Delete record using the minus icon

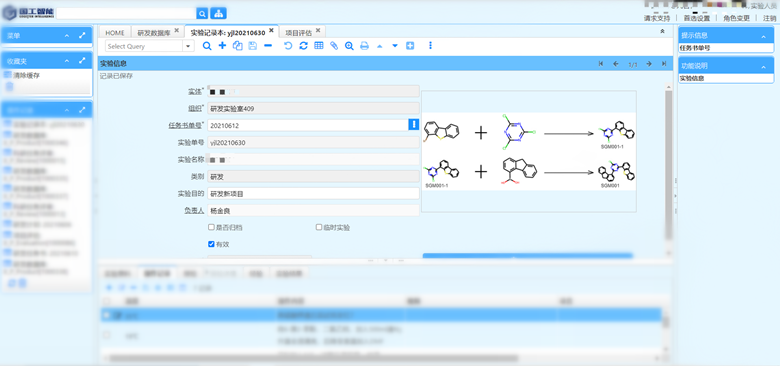(268, 46)
